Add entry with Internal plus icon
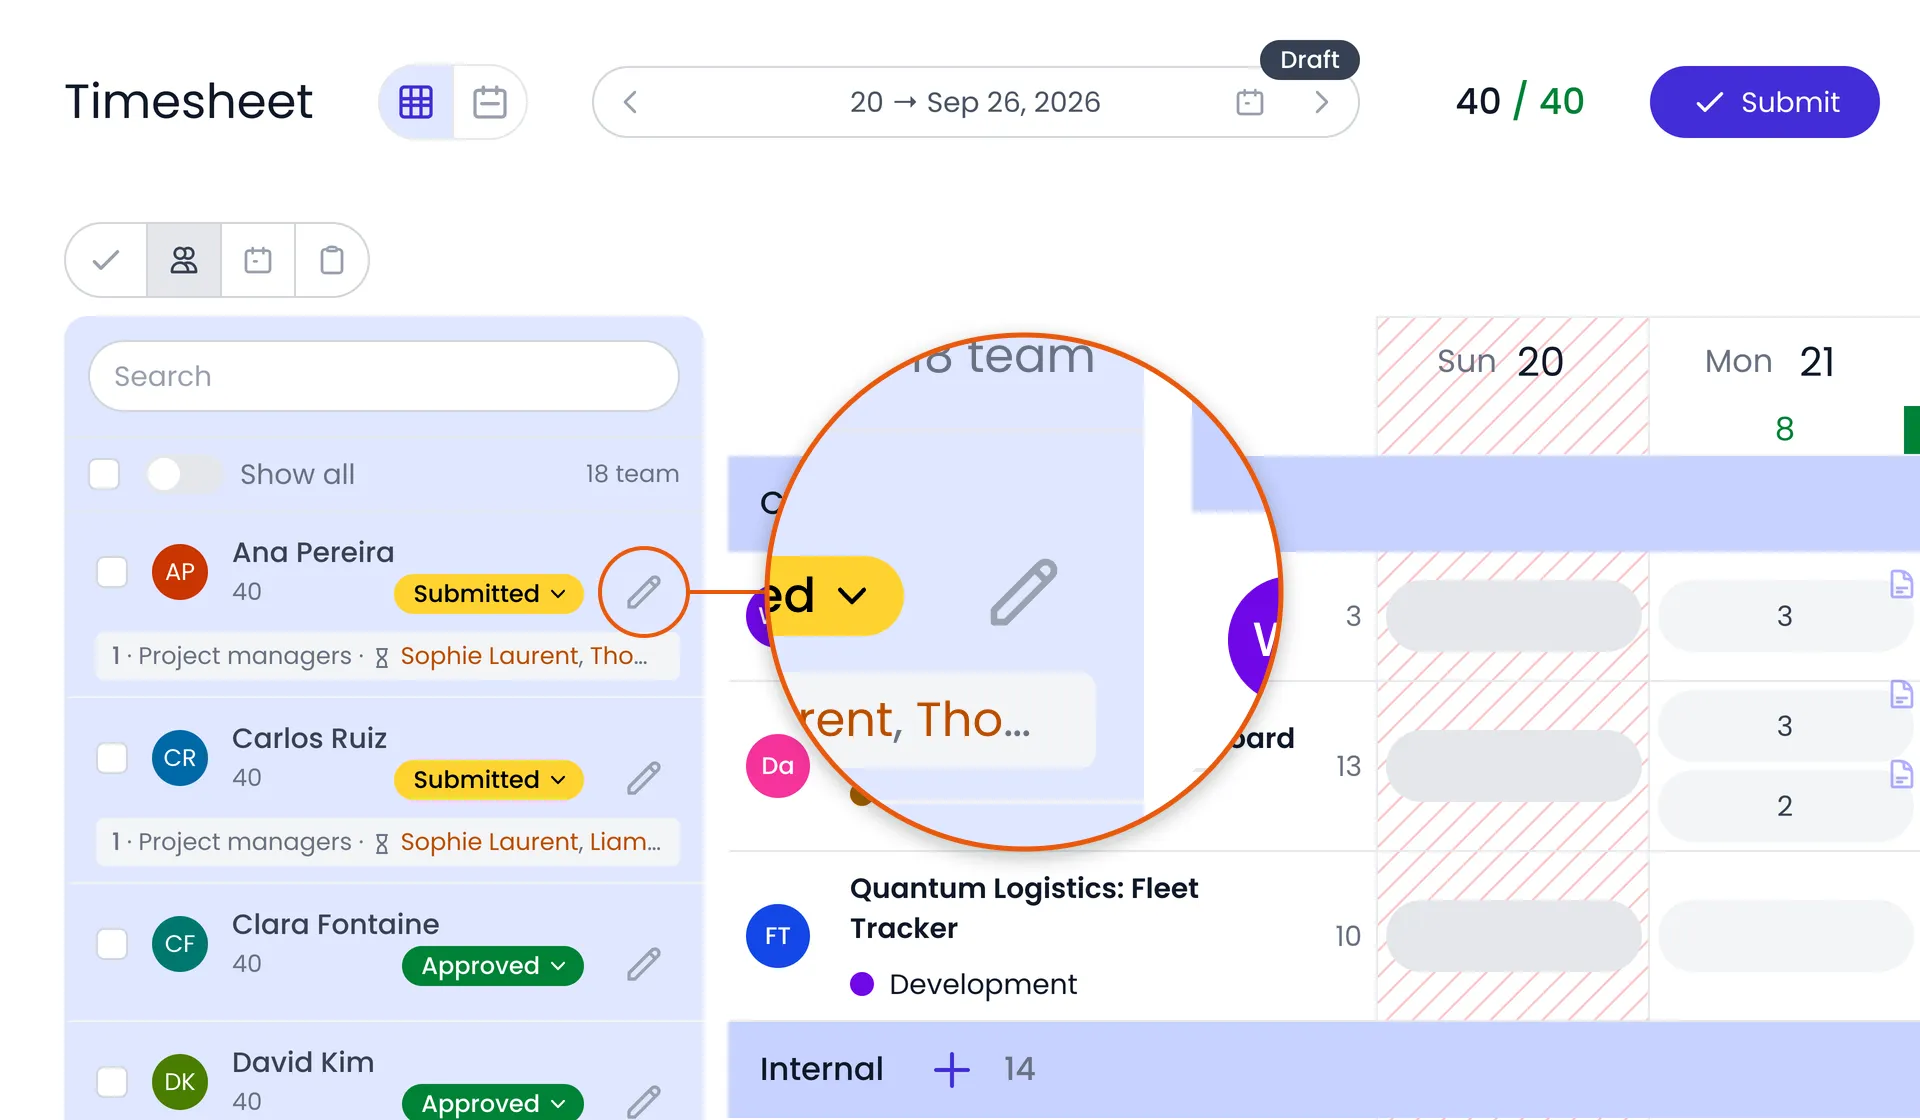Screen dimensions: 1920x1120 click(x=951, y=1069)
